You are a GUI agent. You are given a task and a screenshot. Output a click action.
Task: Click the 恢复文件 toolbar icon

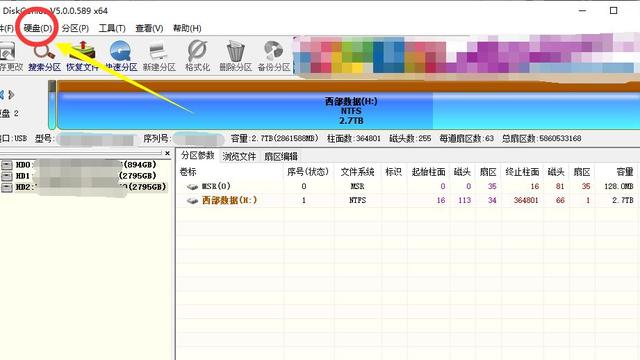83,57
